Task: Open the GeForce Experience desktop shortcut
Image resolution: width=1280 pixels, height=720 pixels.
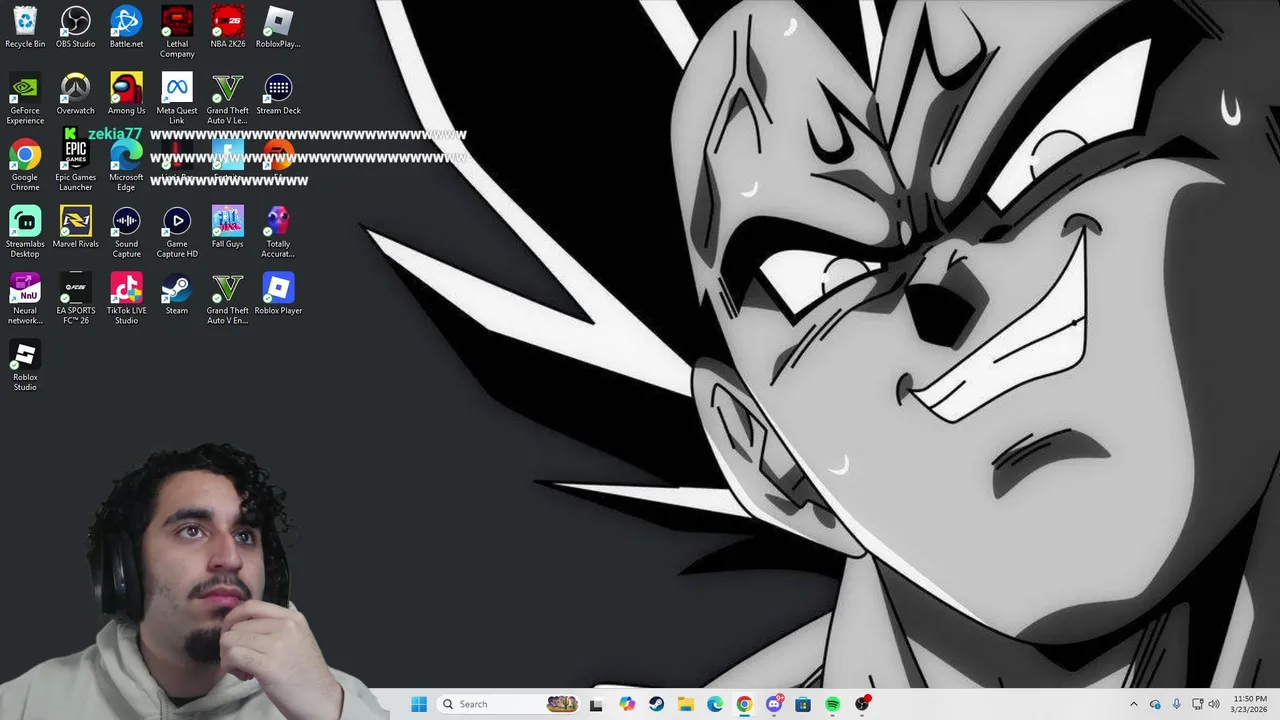Action: (25, 99)
